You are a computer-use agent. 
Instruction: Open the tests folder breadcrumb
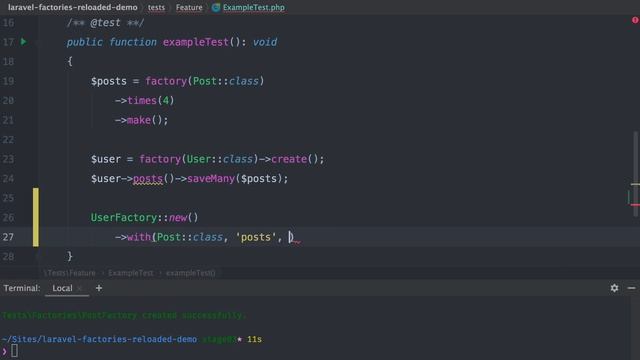[x=156, y=7]
